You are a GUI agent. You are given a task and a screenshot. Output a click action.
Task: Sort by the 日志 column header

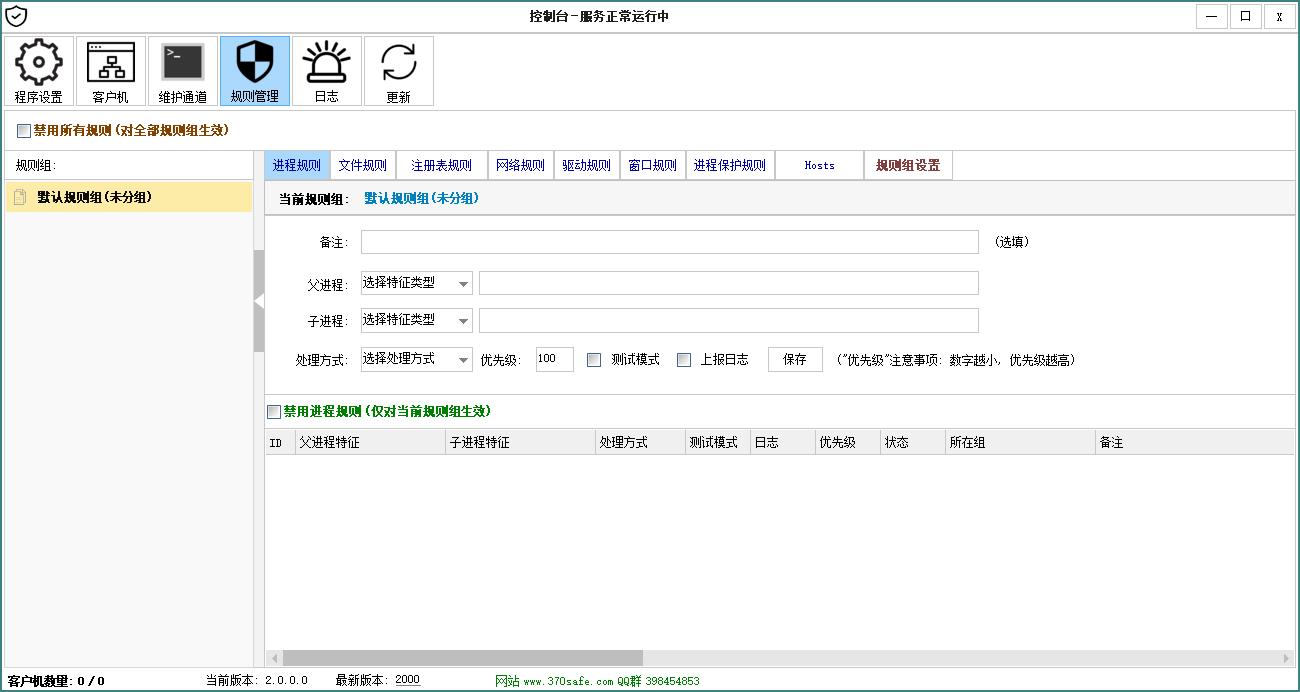coord(783,442)
